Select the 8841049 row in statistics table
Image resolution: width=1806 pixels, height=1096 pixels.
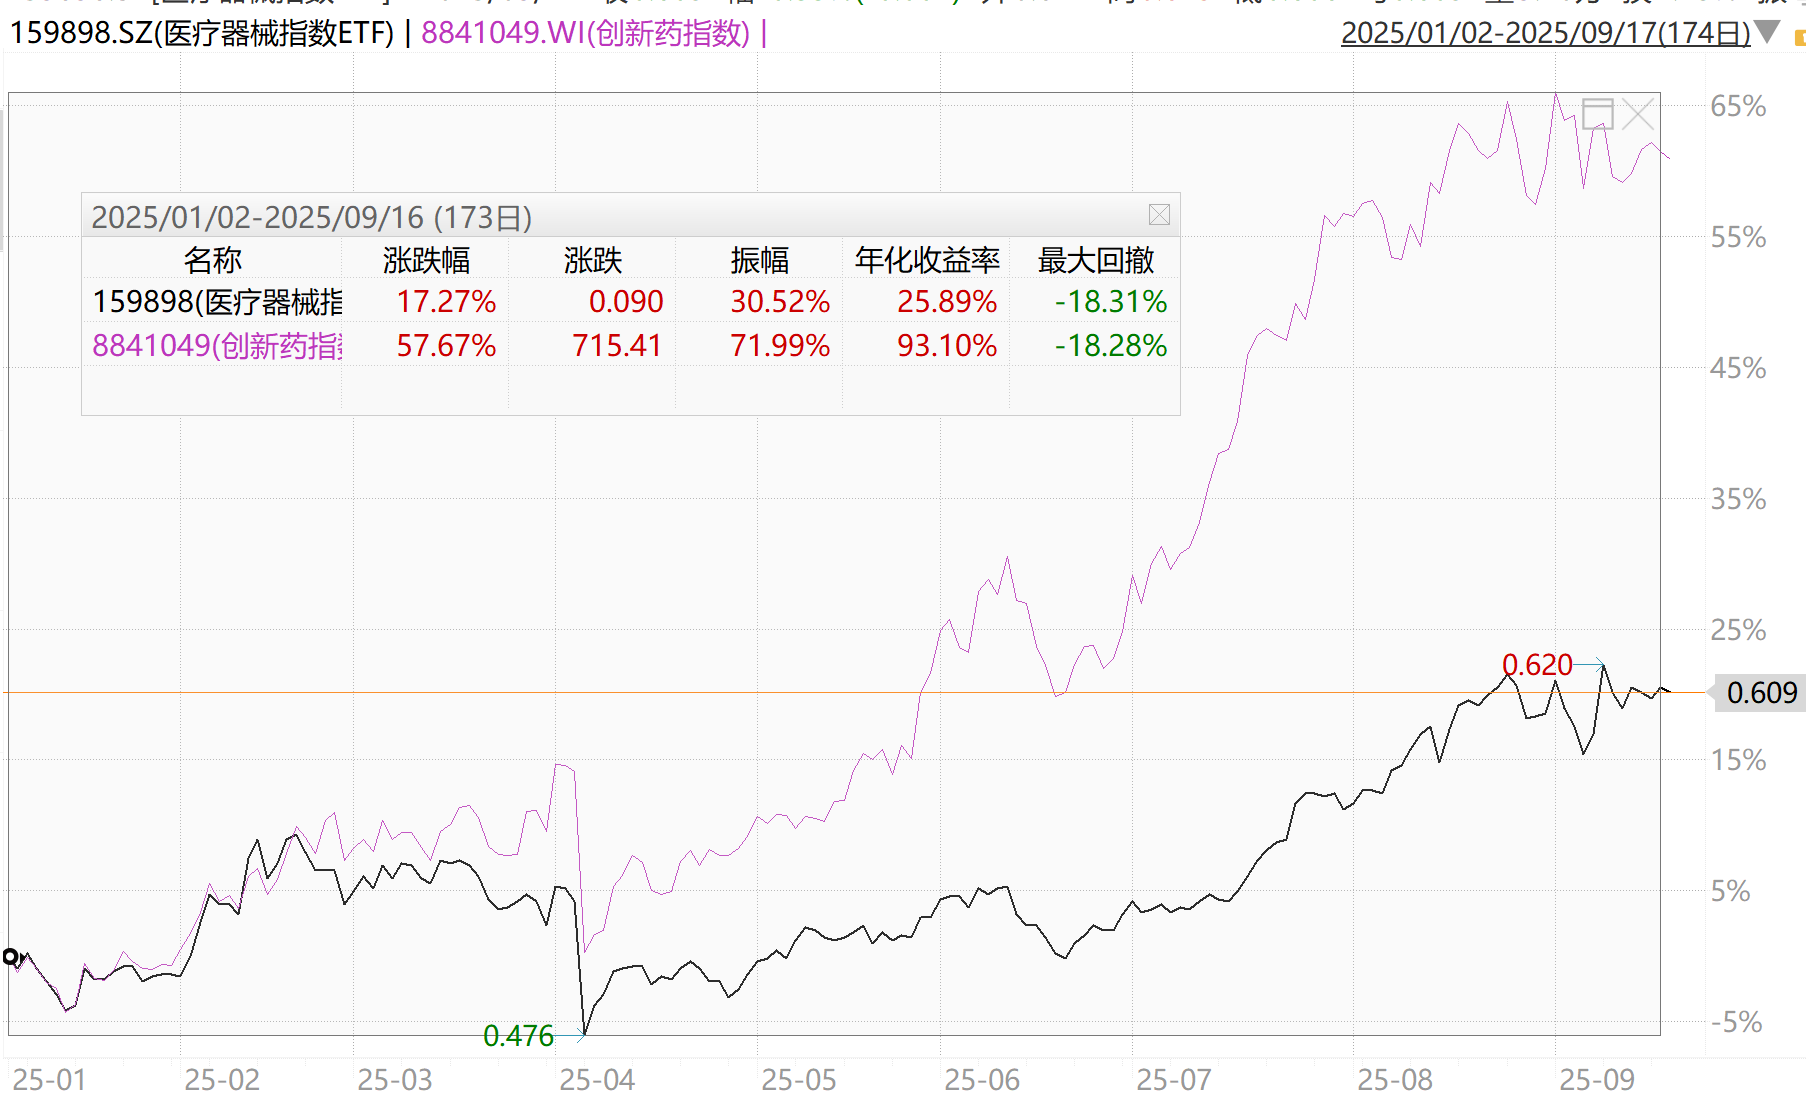(x=217, y=346)
